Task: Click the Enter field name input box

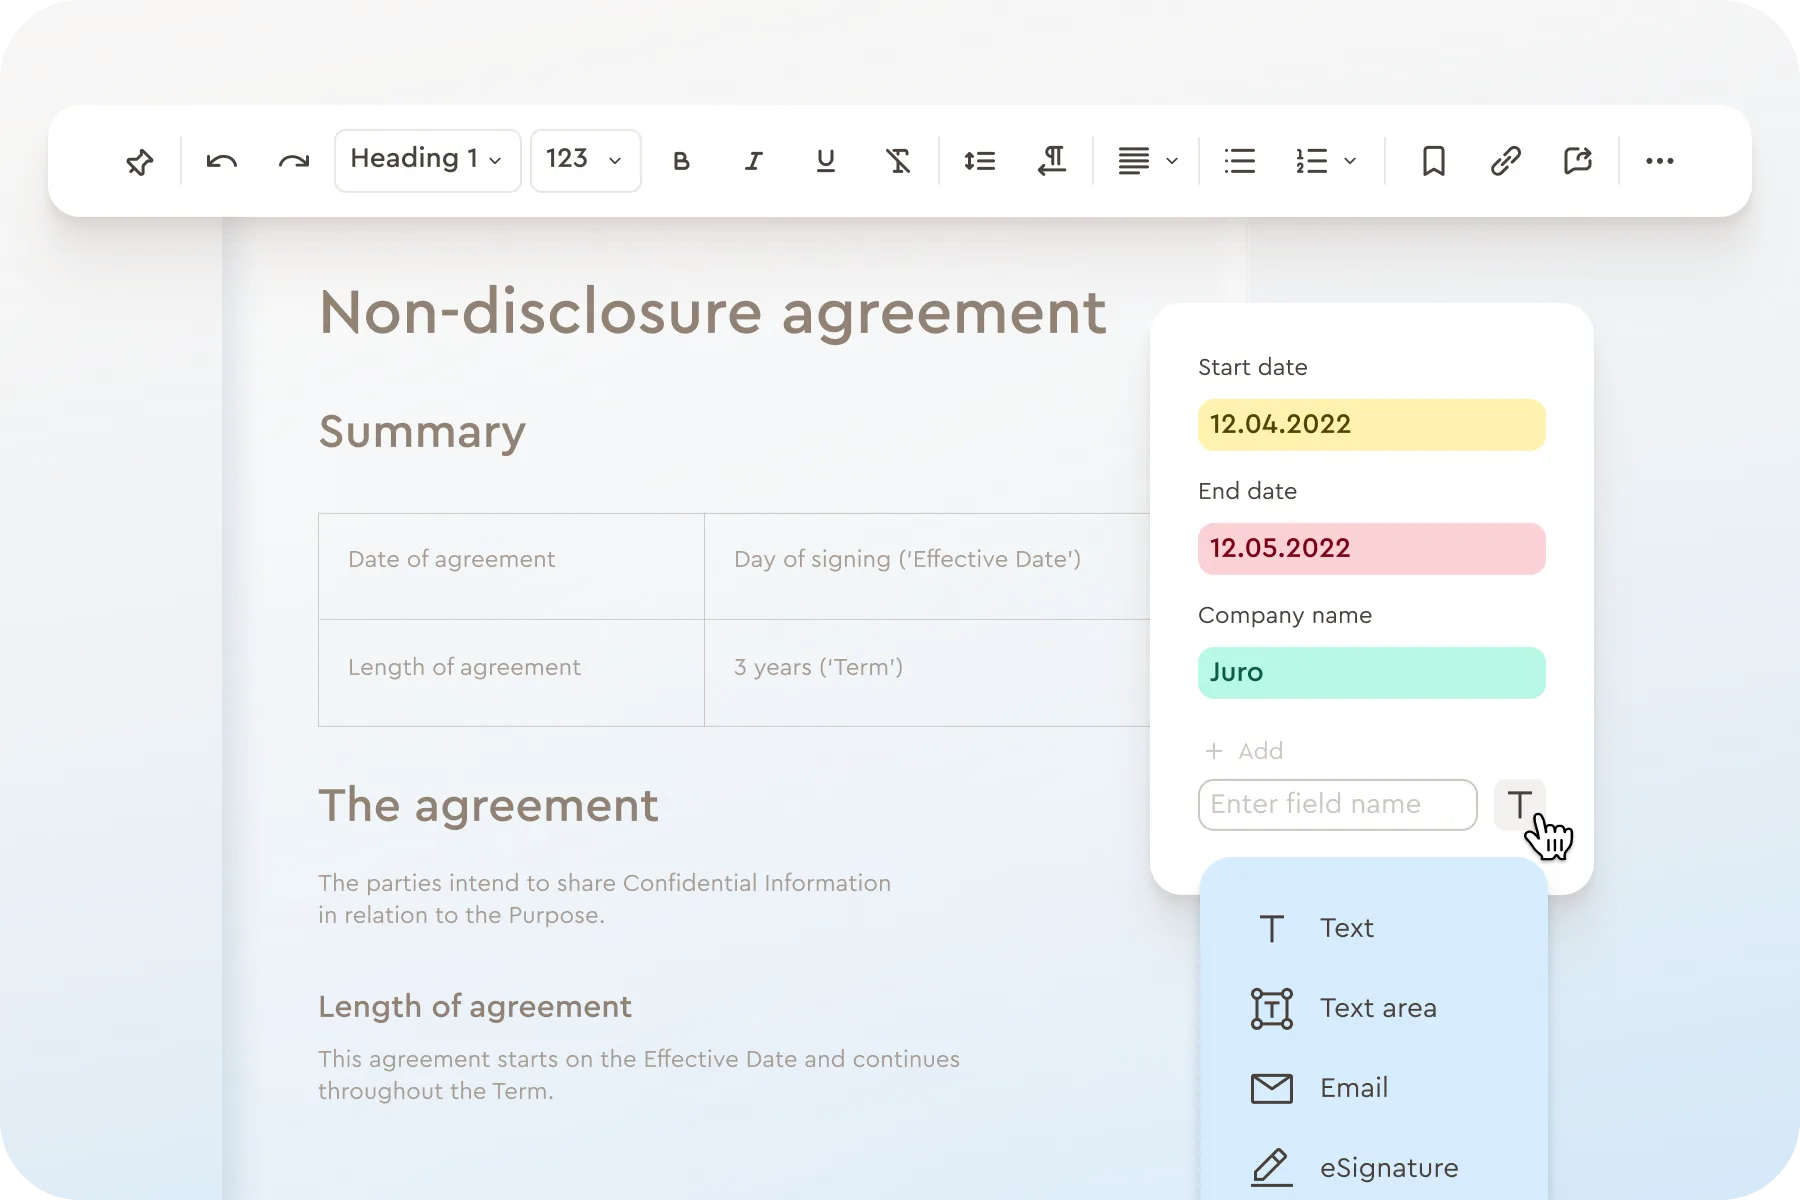Action: (1337, 805)
